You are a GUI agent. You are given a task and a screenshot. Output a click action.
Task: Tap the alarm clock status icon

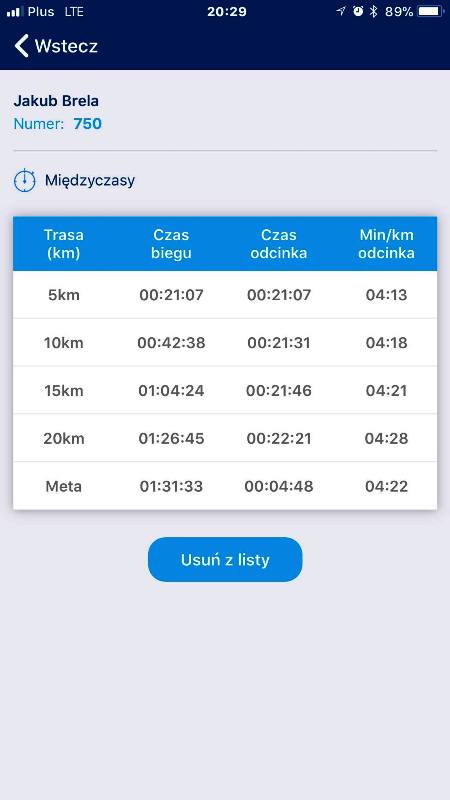(x=358, y=11)
